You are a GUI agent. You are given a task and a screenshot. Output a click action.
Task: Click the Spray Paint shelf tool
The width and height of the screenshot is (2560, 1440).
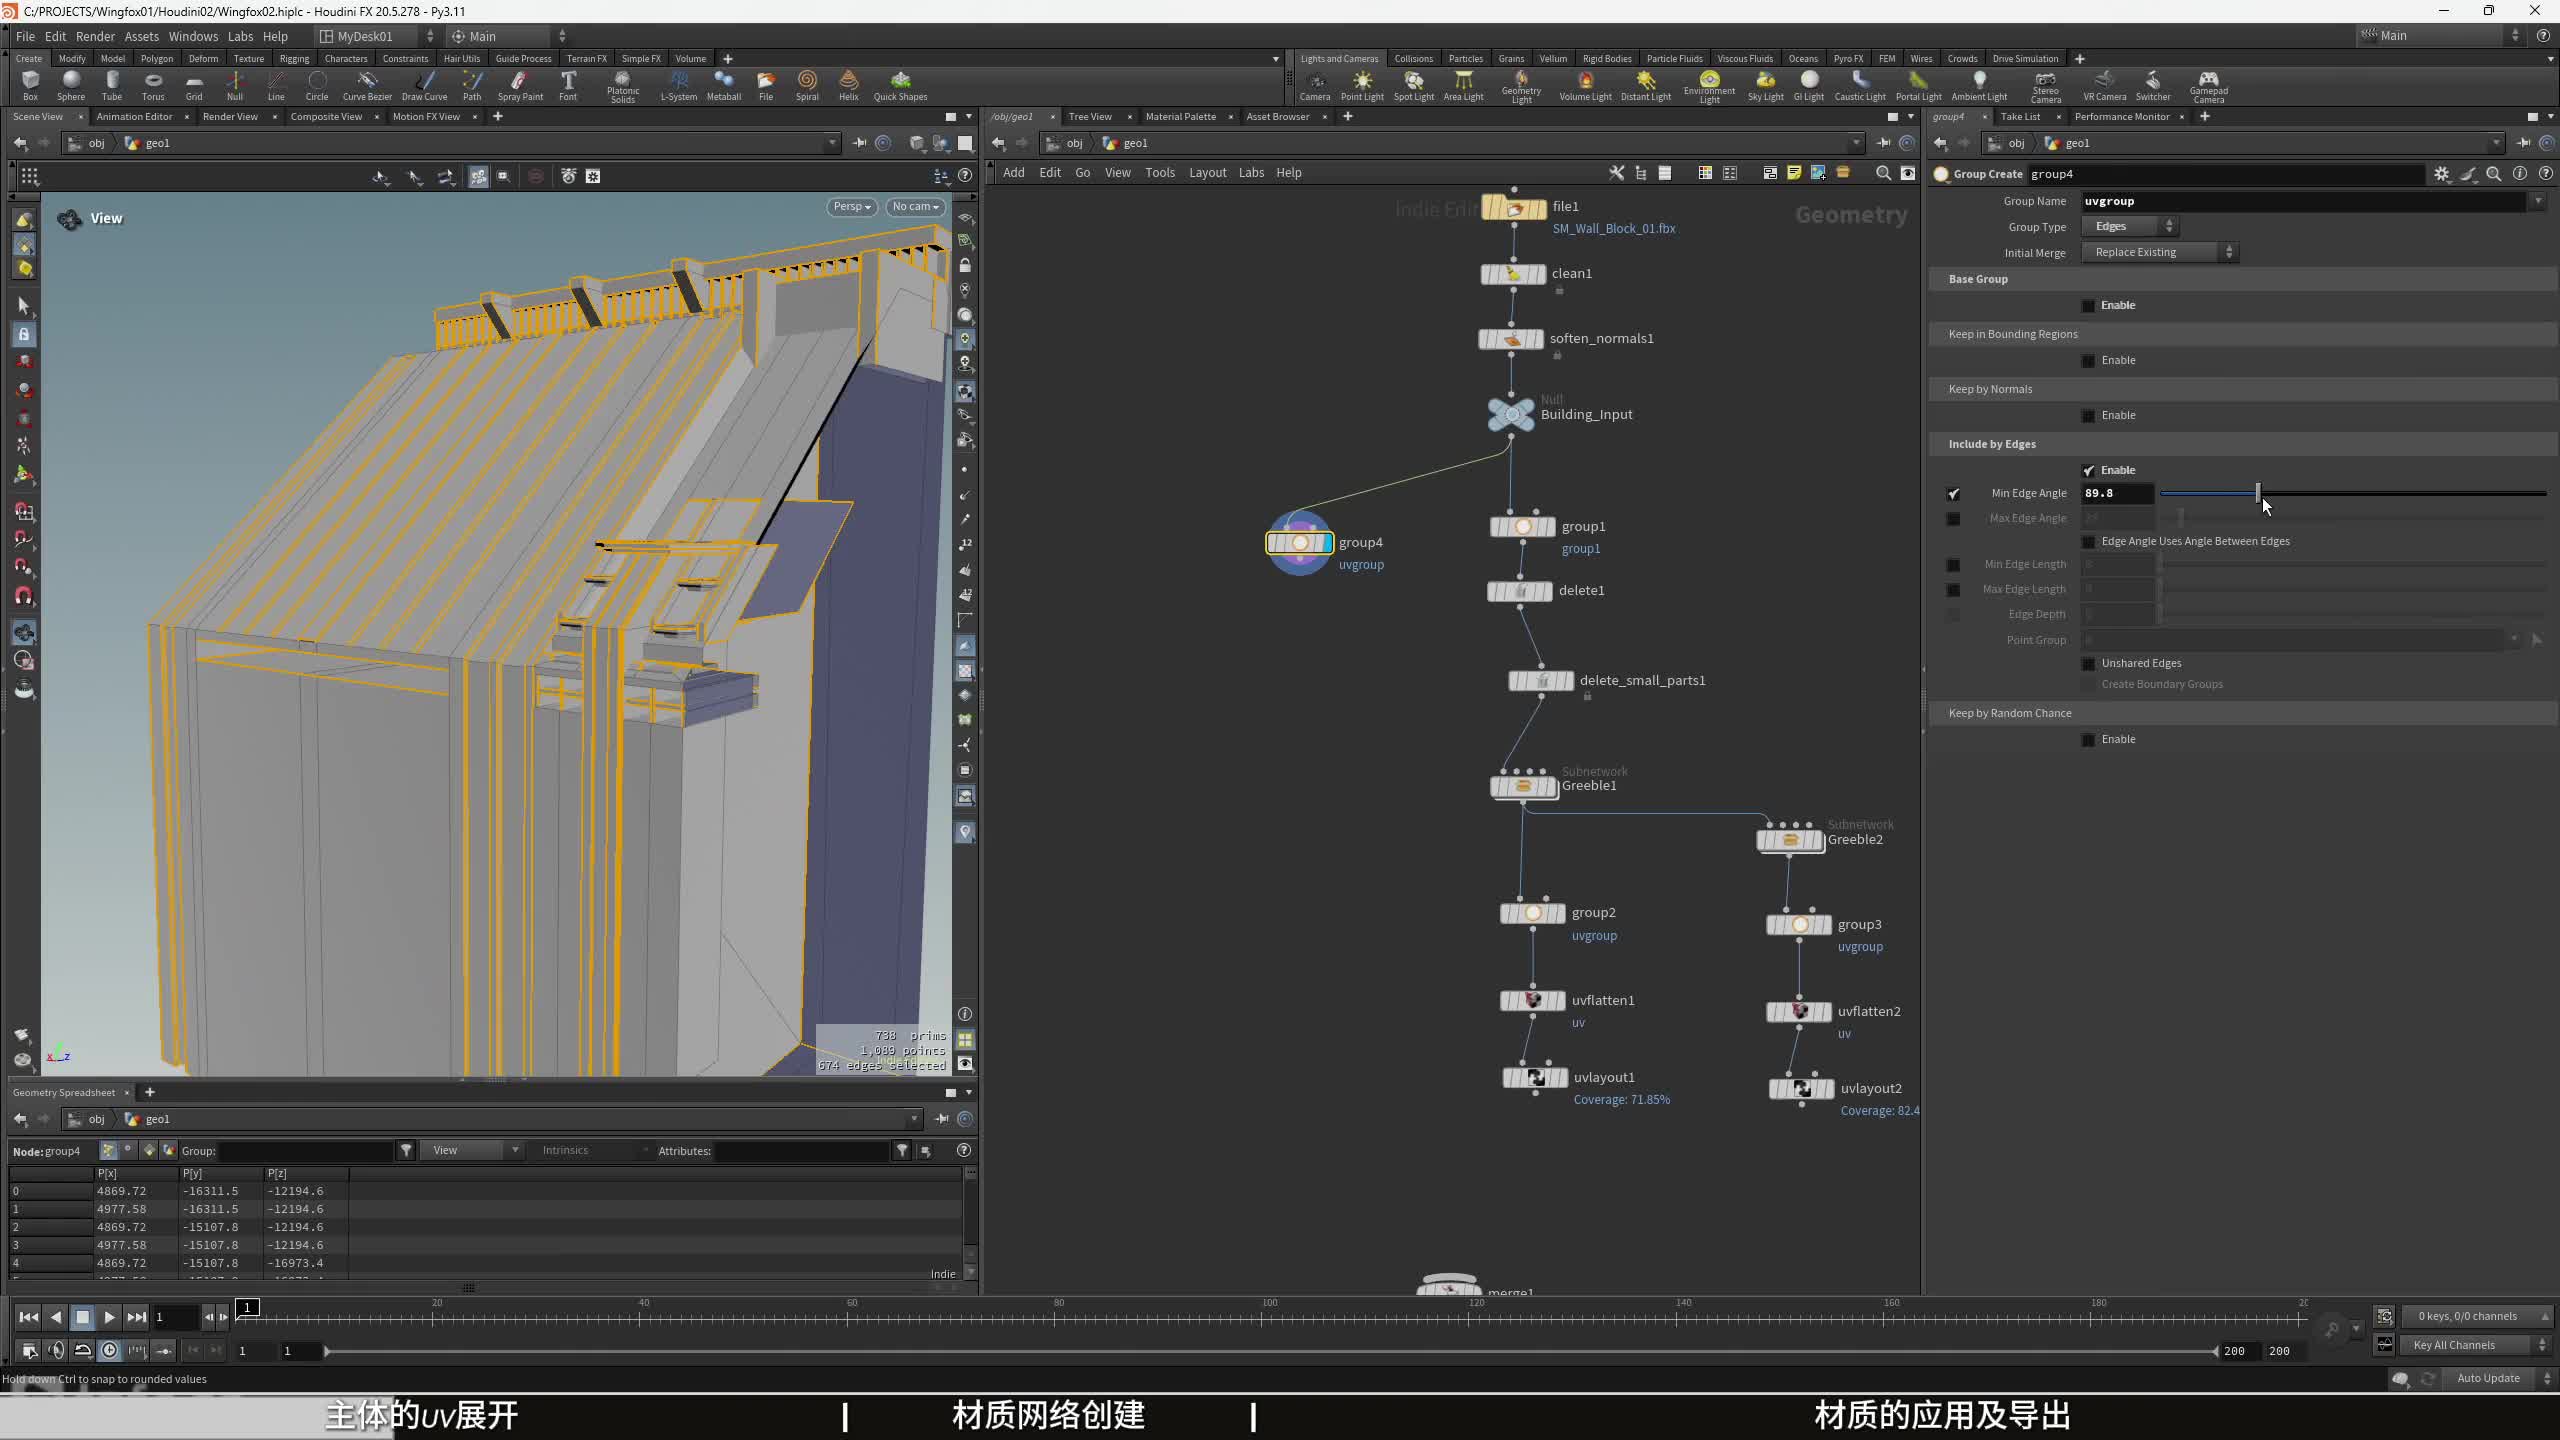[x=520, y=85]
